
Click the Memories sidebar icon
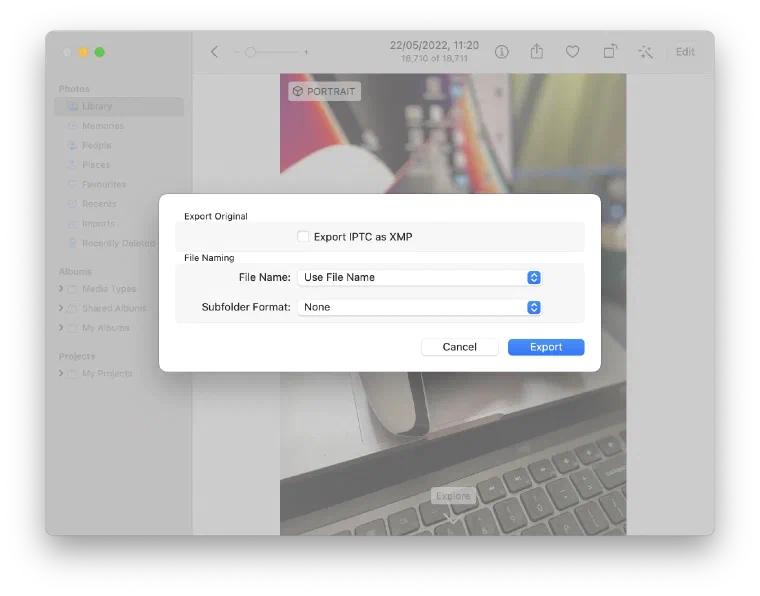pyautogui.click(x=72, y=125)
